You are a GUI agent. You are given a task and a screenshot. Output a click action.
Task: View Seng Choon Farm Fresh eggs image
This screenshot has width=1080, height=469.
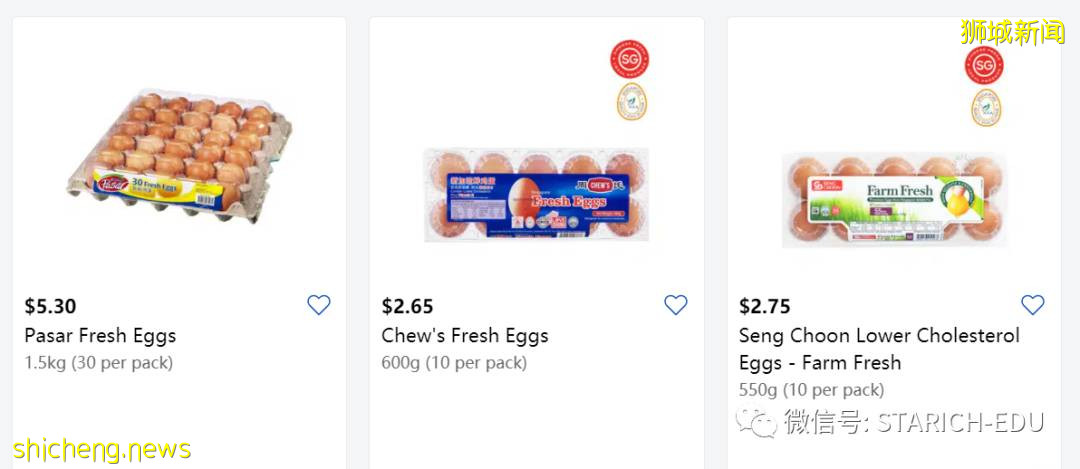click(893, 200)
